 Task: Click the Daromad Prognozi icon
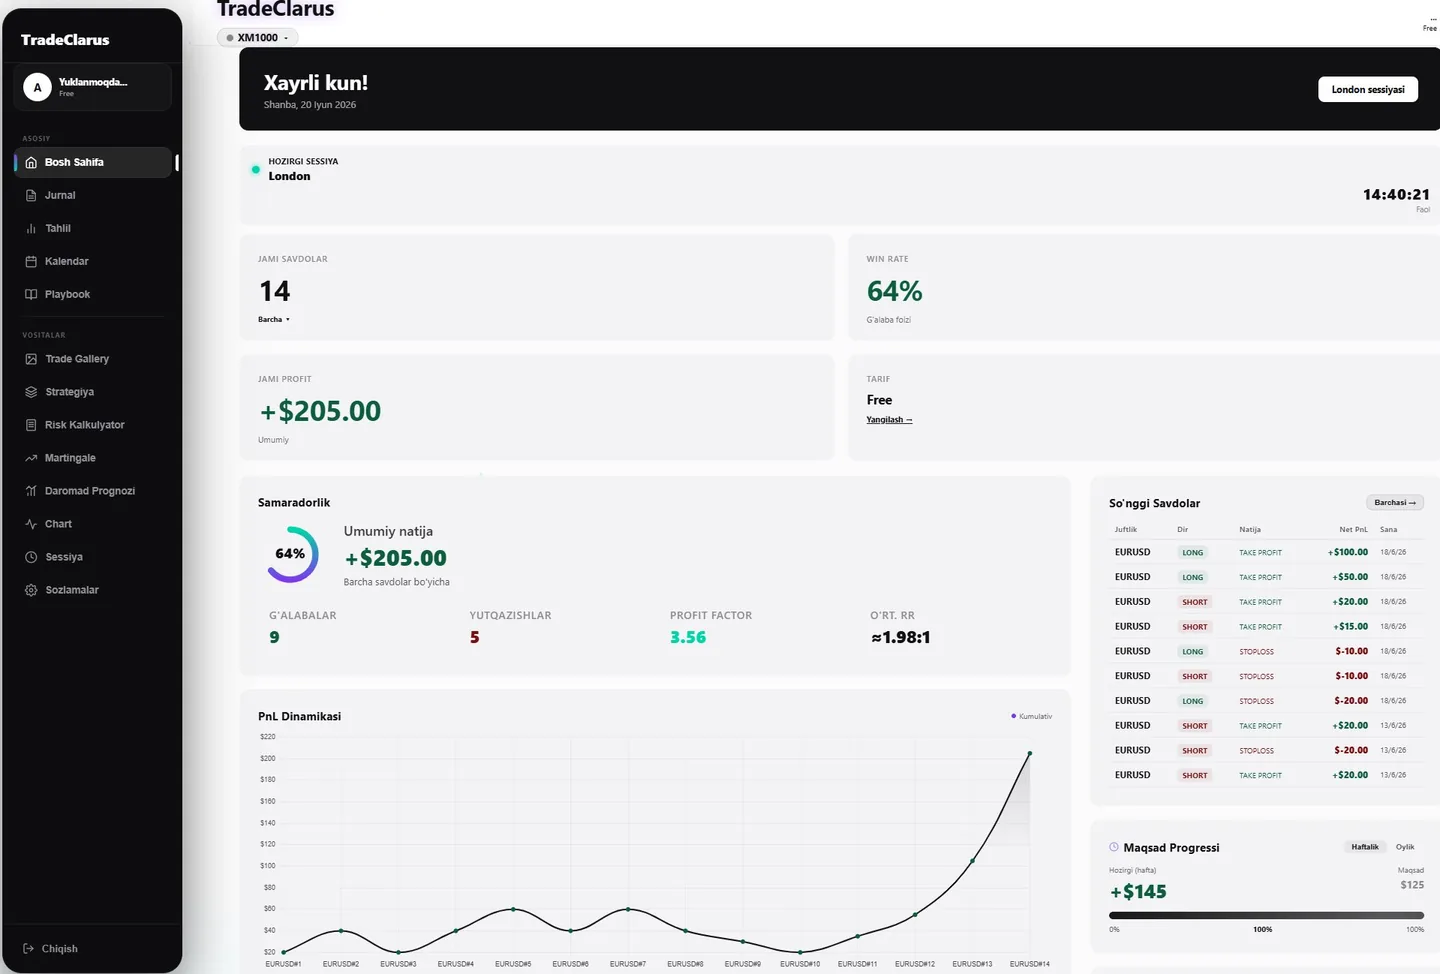tap(31, 491)
